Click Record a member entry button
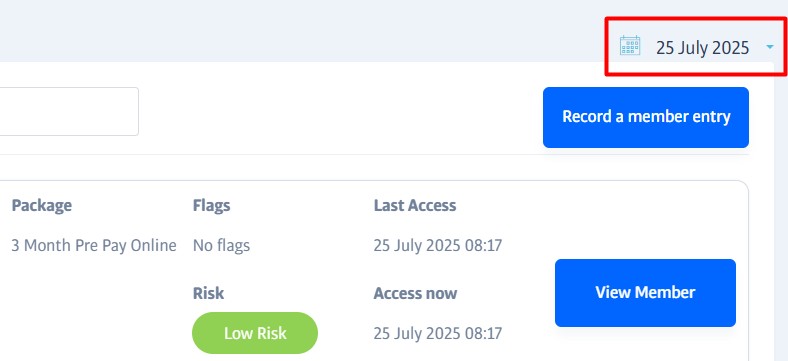 point(646,117)
